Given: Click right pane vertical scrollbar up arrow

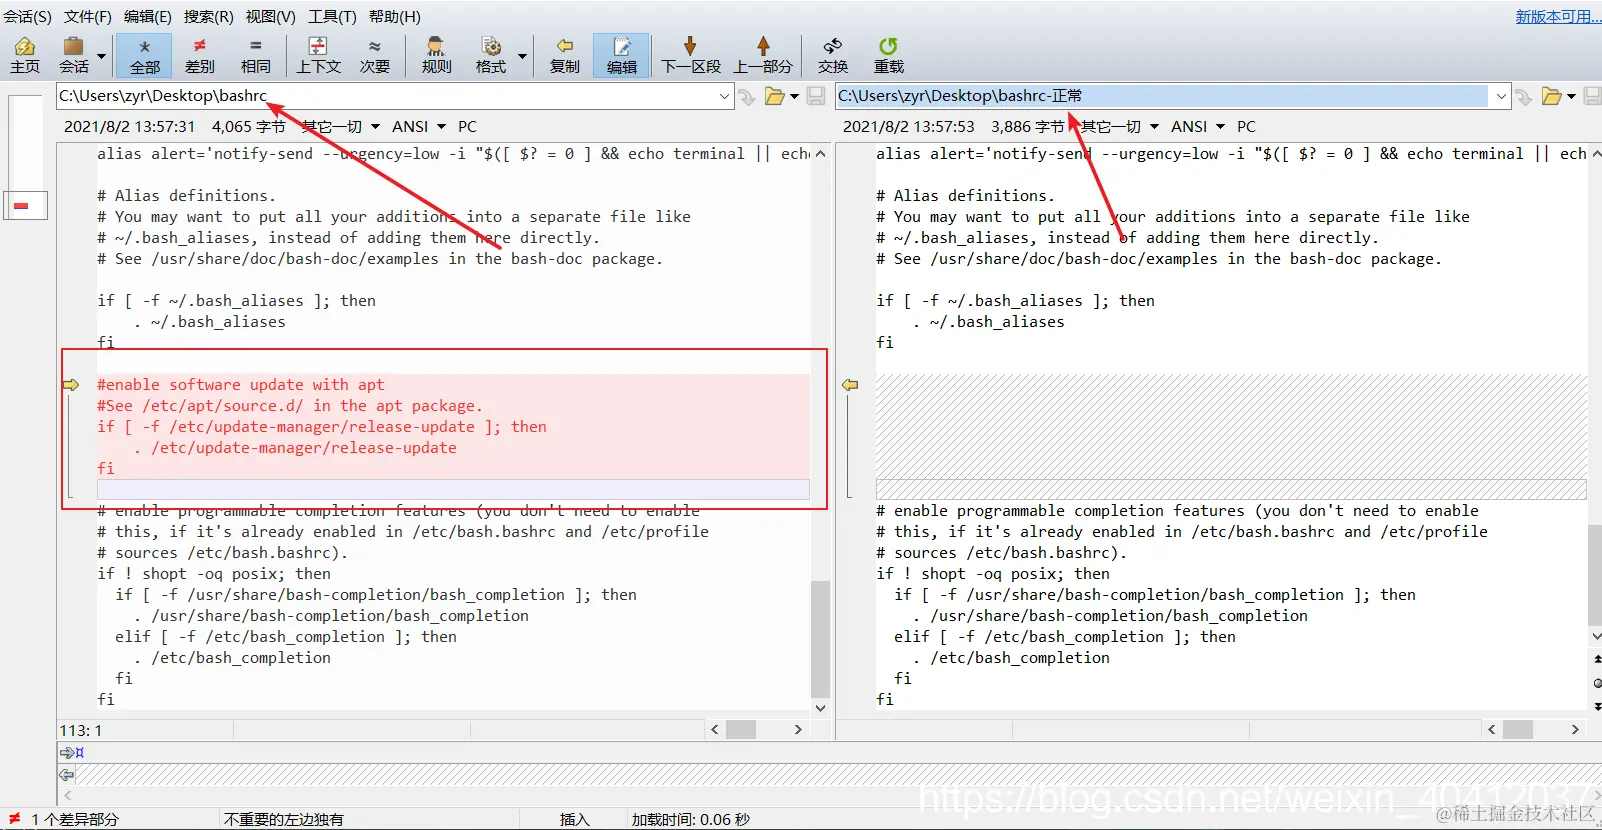Looking at the screenshot, I should [x=1596, y=154].
